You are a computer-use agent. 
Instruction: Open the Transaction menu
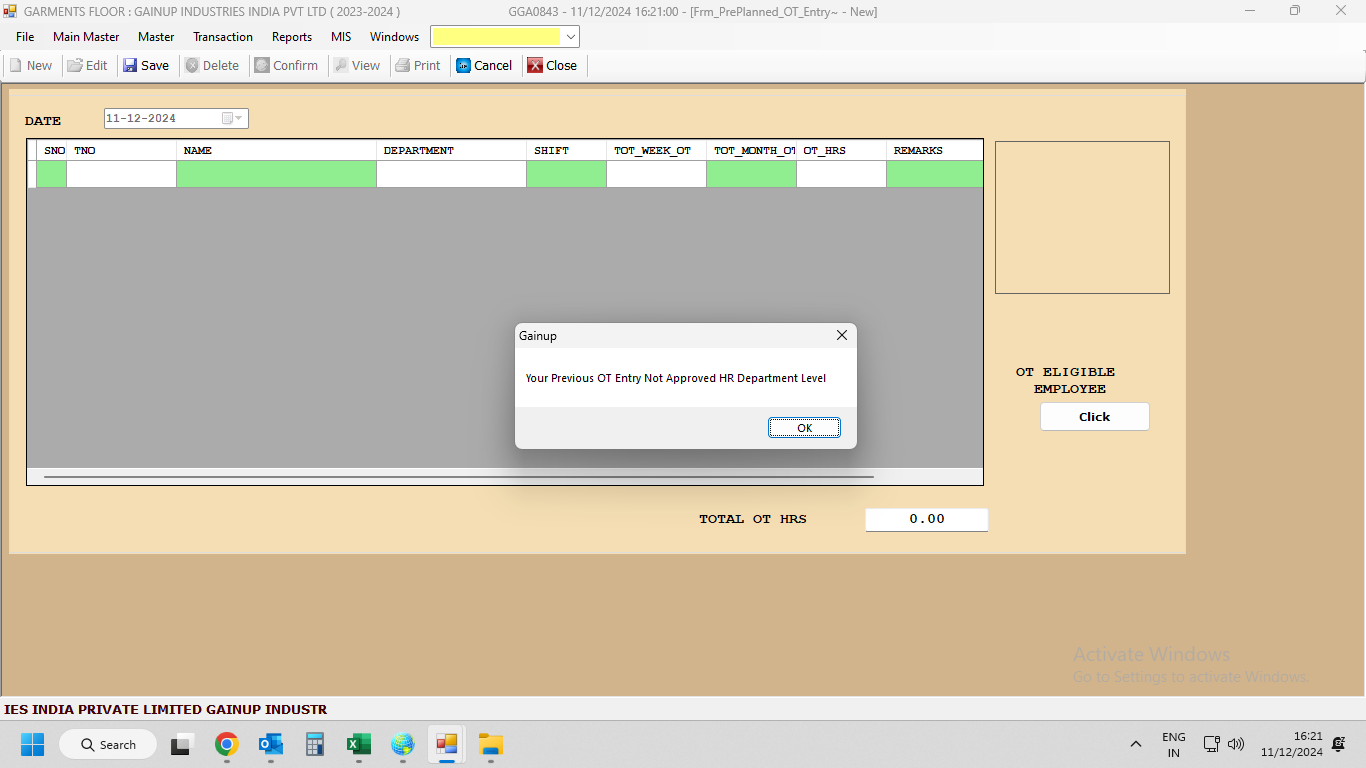click(223, 37)
